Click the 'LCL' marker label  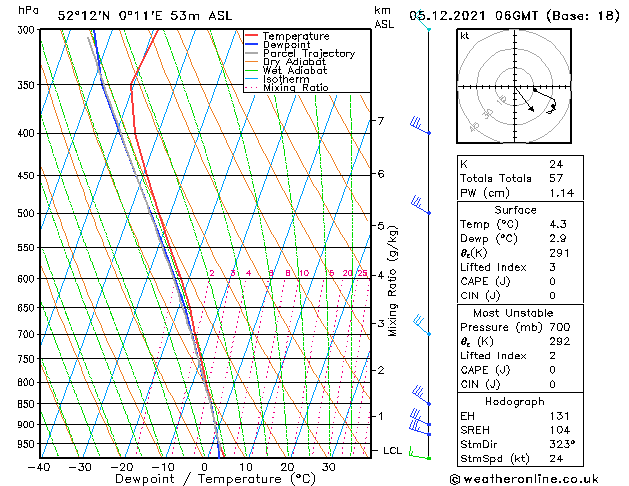tap(393, 451)
